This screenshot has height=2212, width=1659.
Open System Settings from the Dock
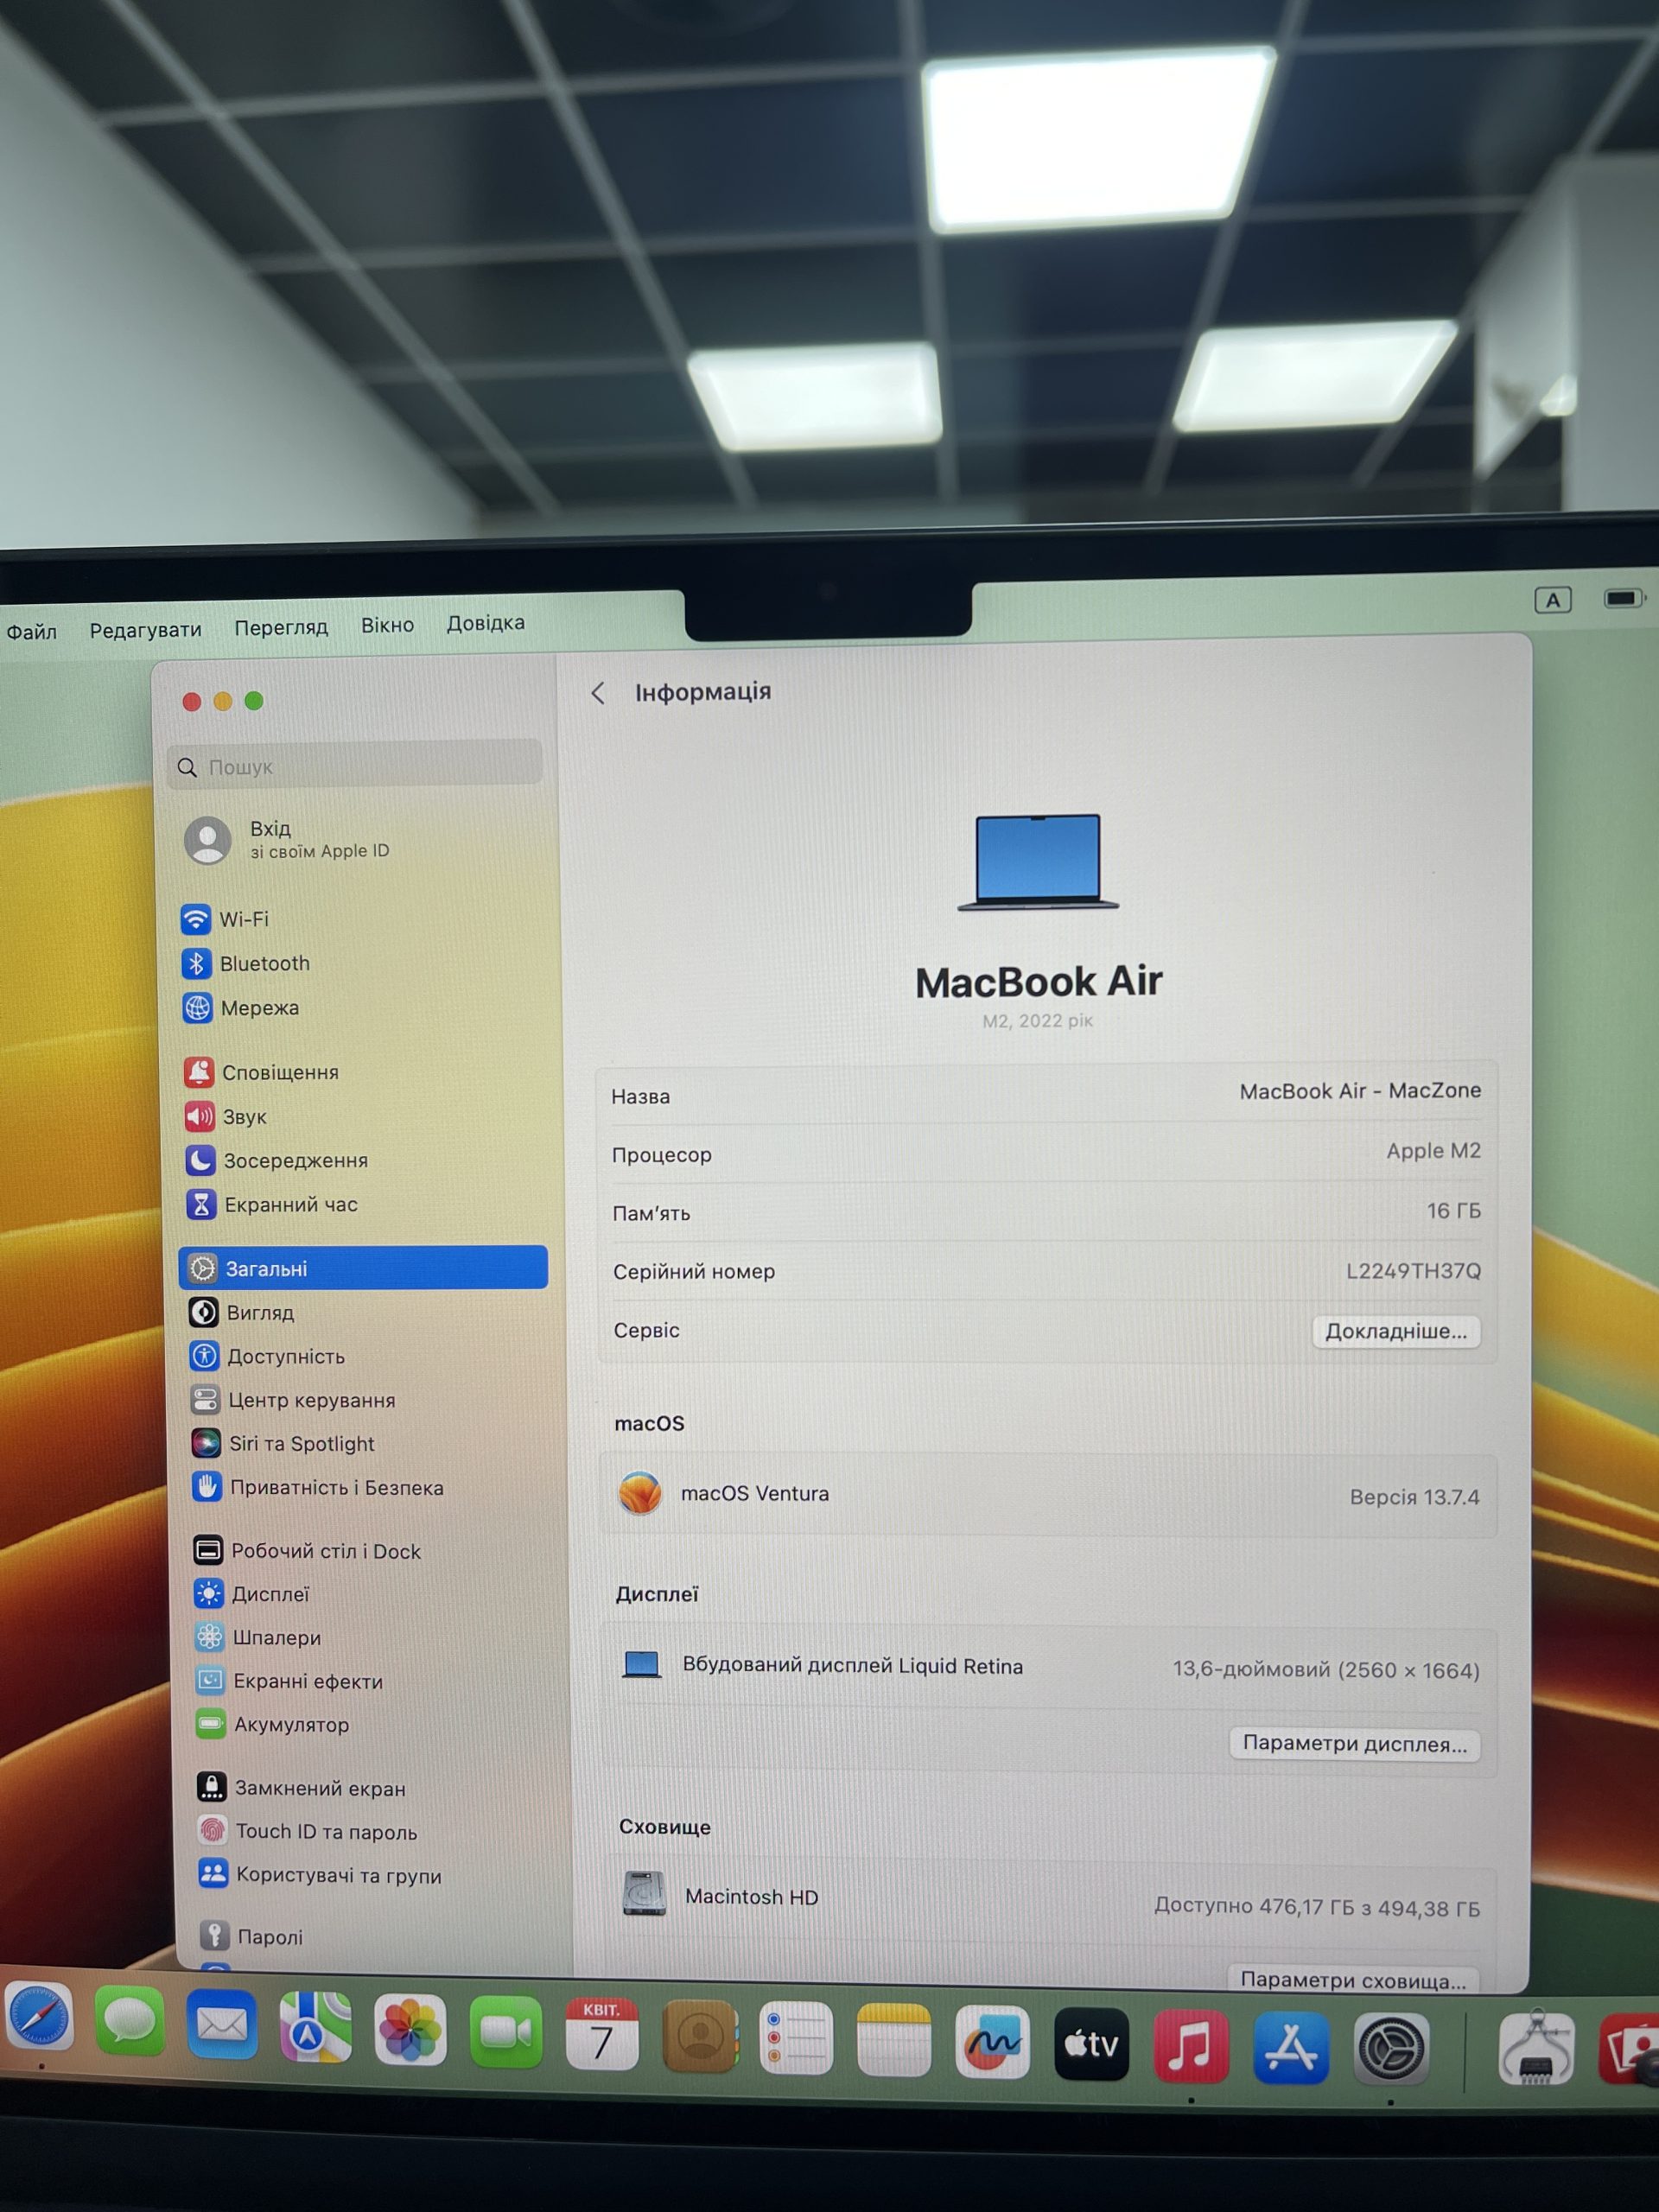[x=1390, y=2049]
